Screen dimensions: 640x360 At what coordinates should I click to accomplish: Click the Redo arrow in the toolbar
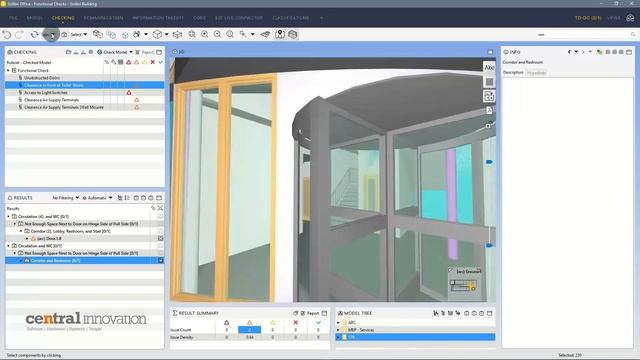[x=19, y=35]
